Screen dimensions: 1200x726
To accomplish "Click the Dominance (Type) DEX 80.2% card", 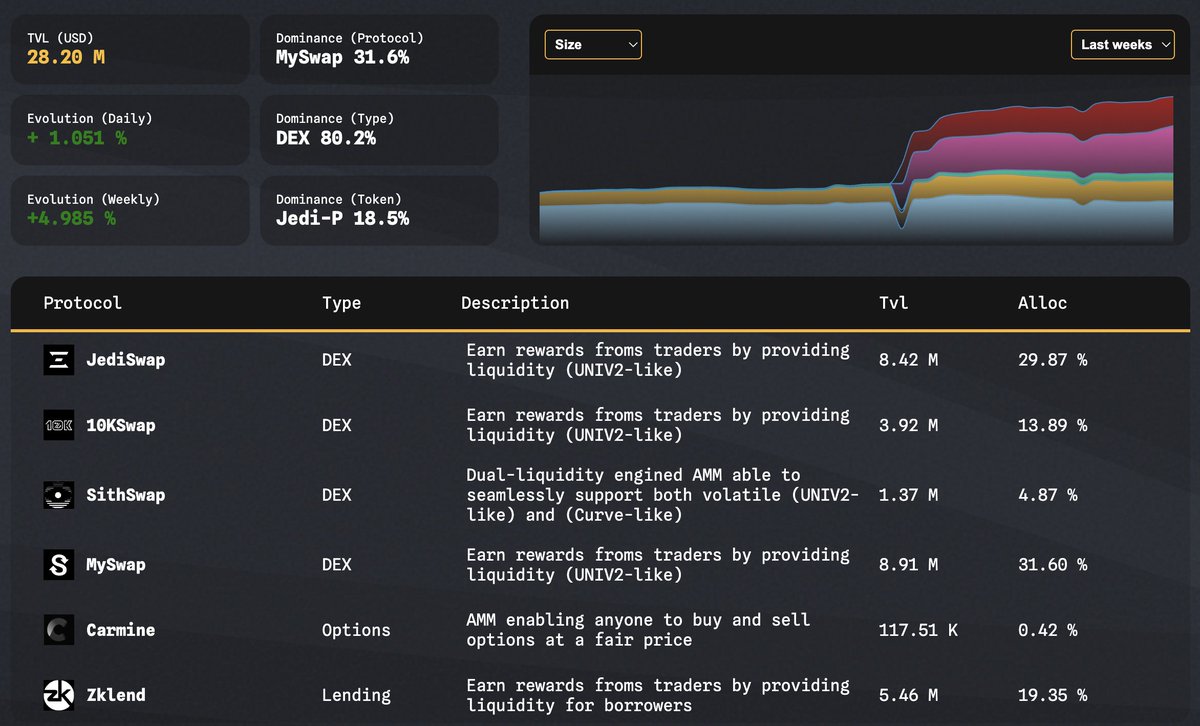I will pos(379,130).
